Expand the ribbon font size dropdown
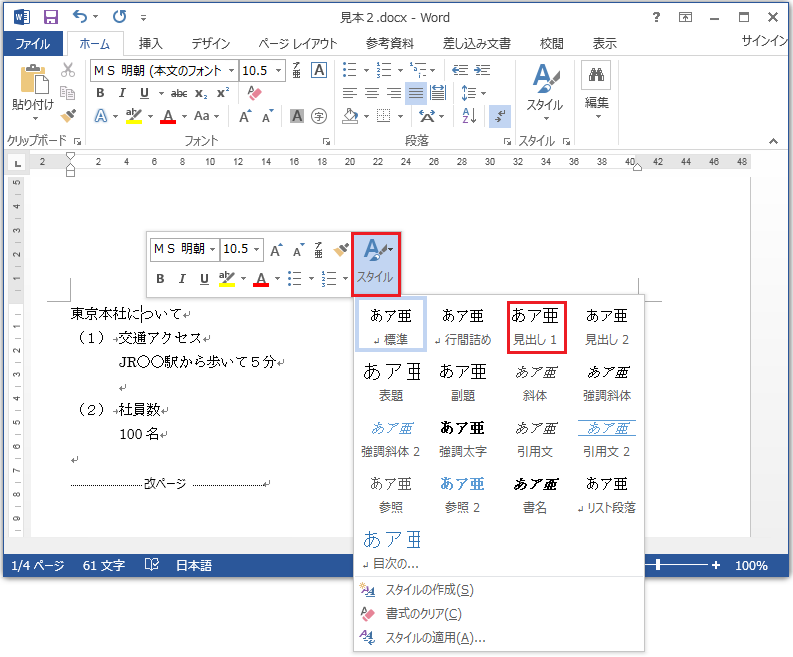Viewport: 793px width, 657px height. (x=277, y=70)
